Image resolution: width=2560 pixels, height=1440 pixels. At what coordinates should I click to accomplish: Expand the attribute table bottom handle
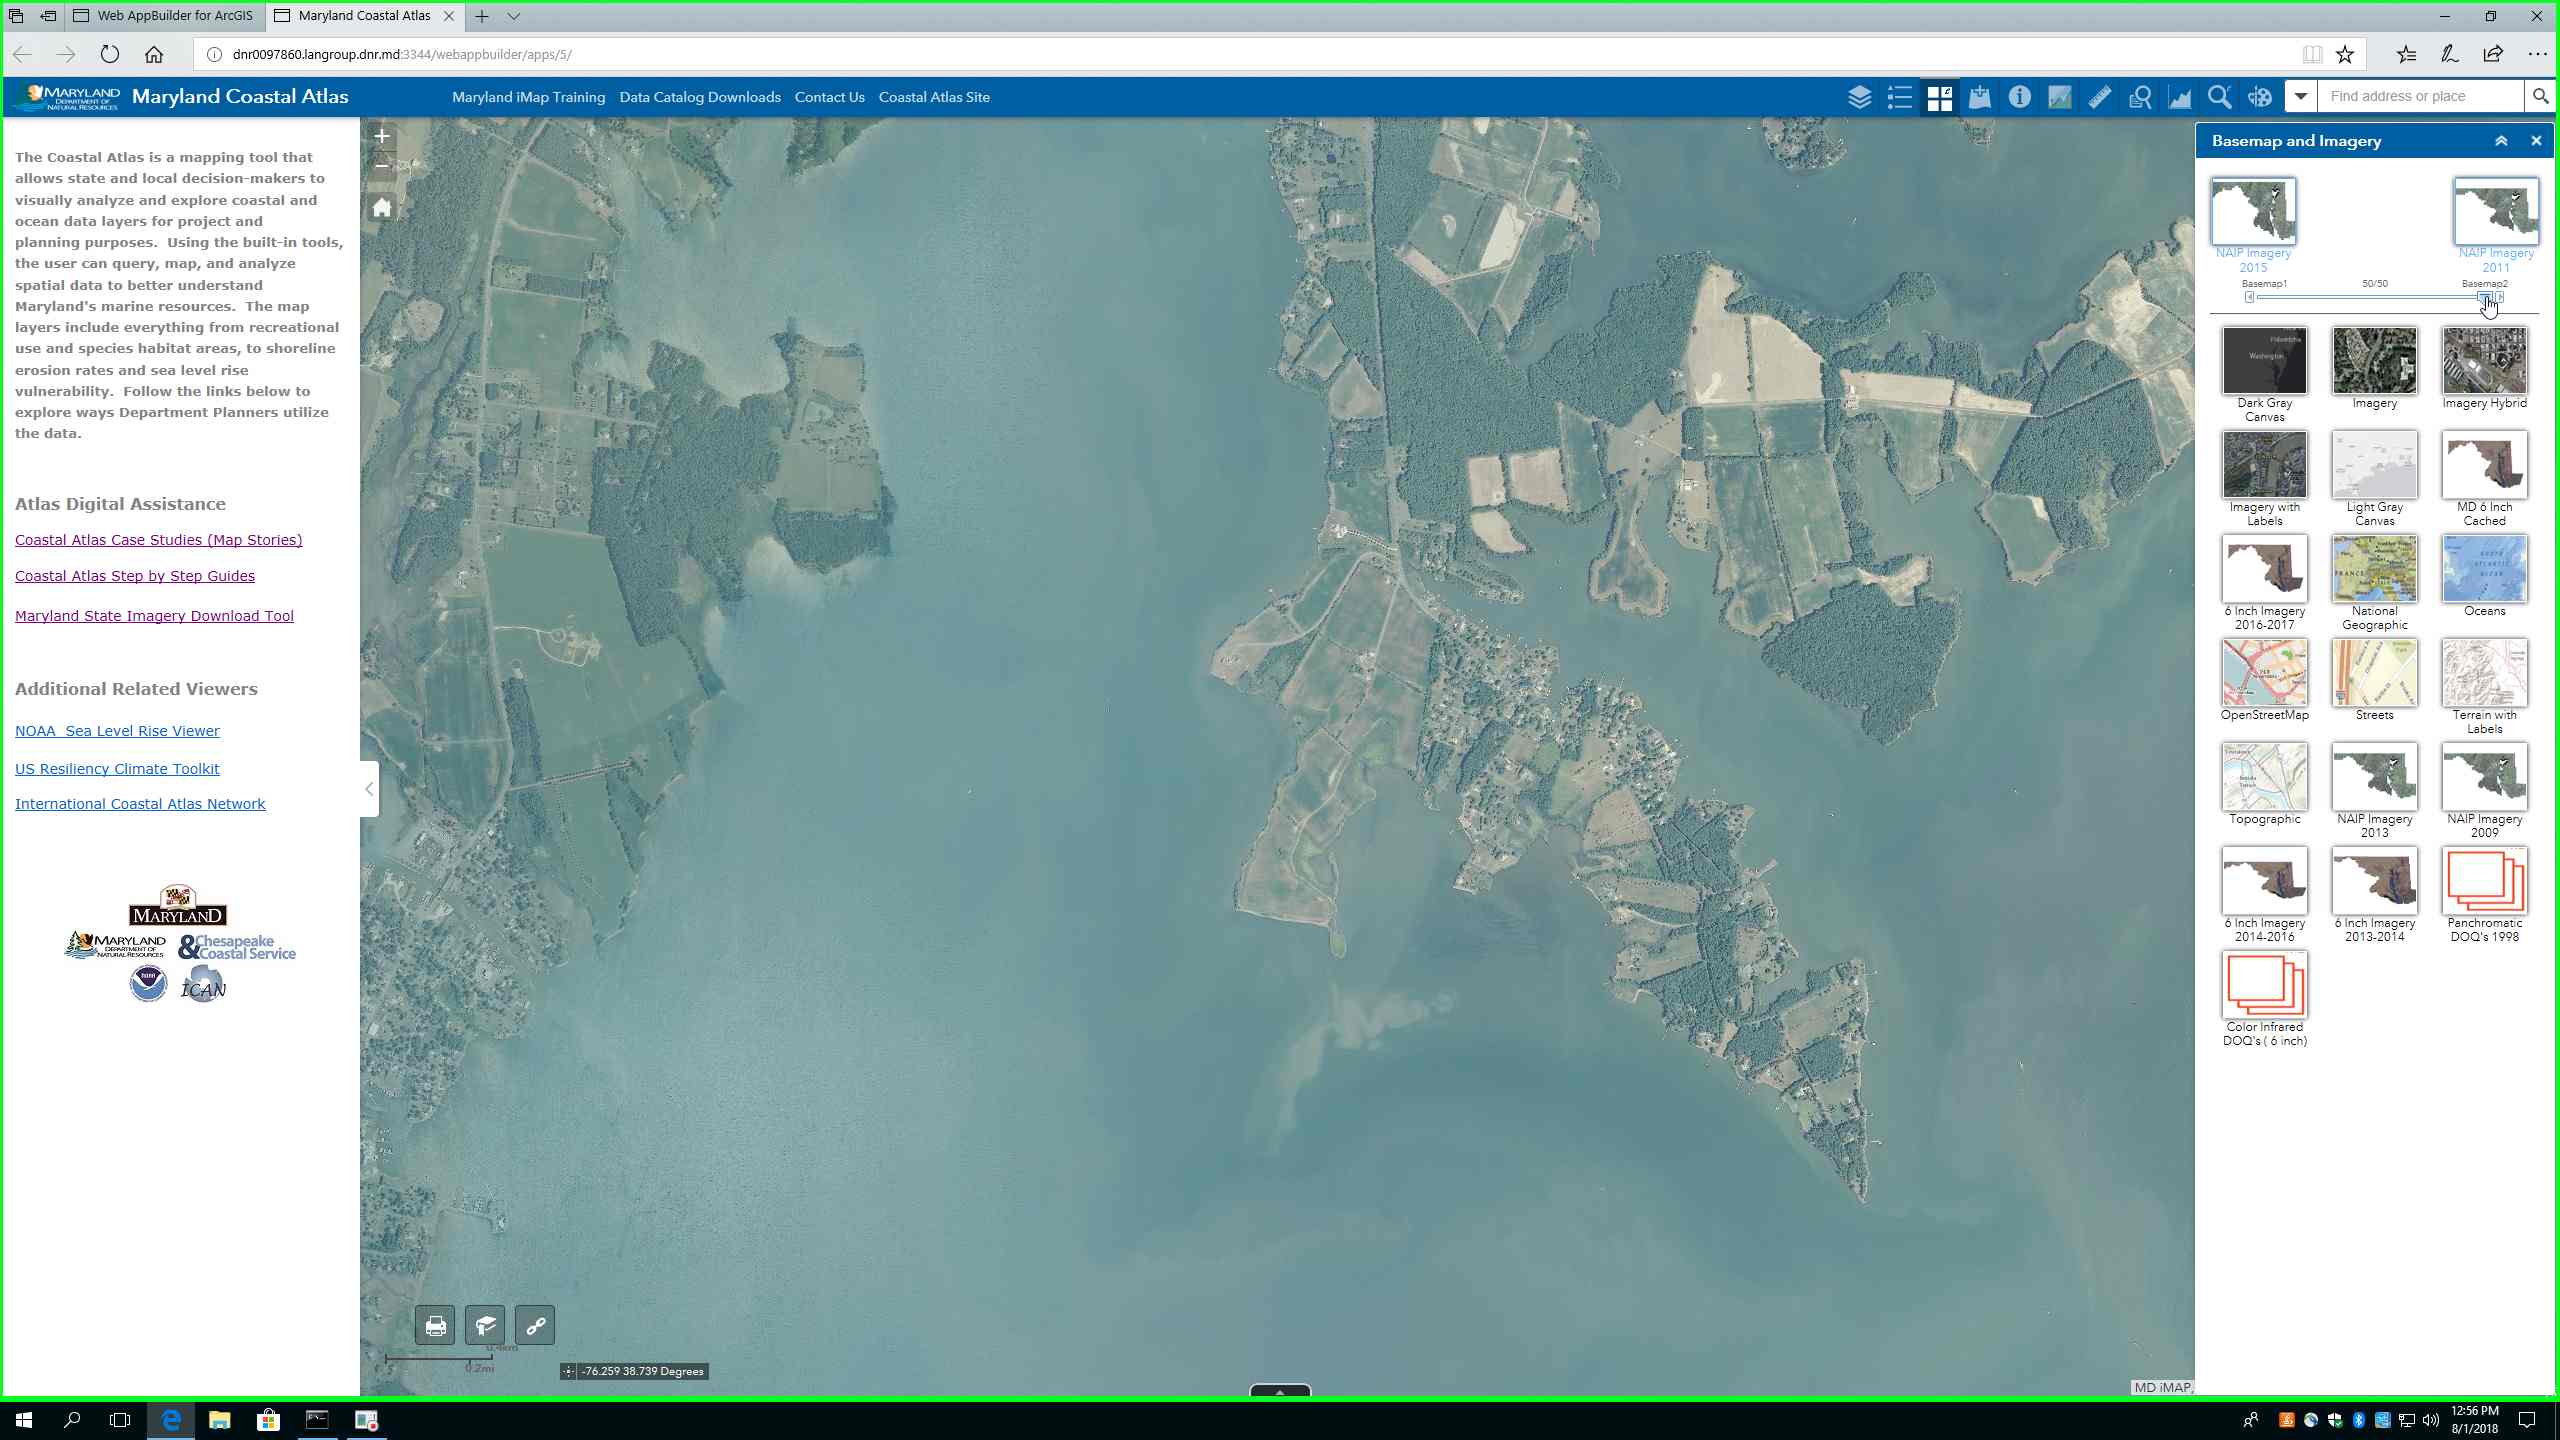[1279, 1391]
